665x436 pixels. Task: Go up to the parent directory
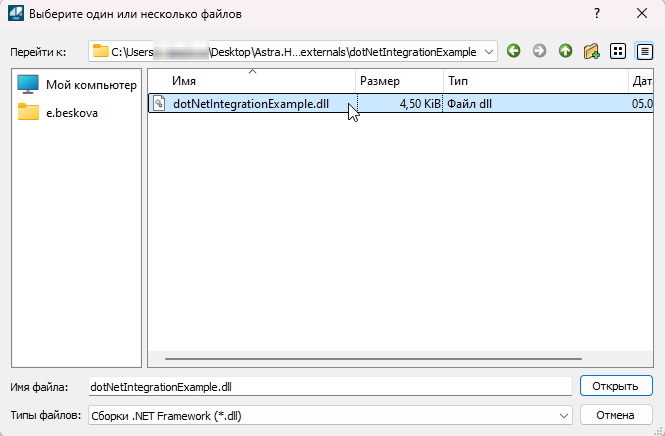[x=566, y=51]
